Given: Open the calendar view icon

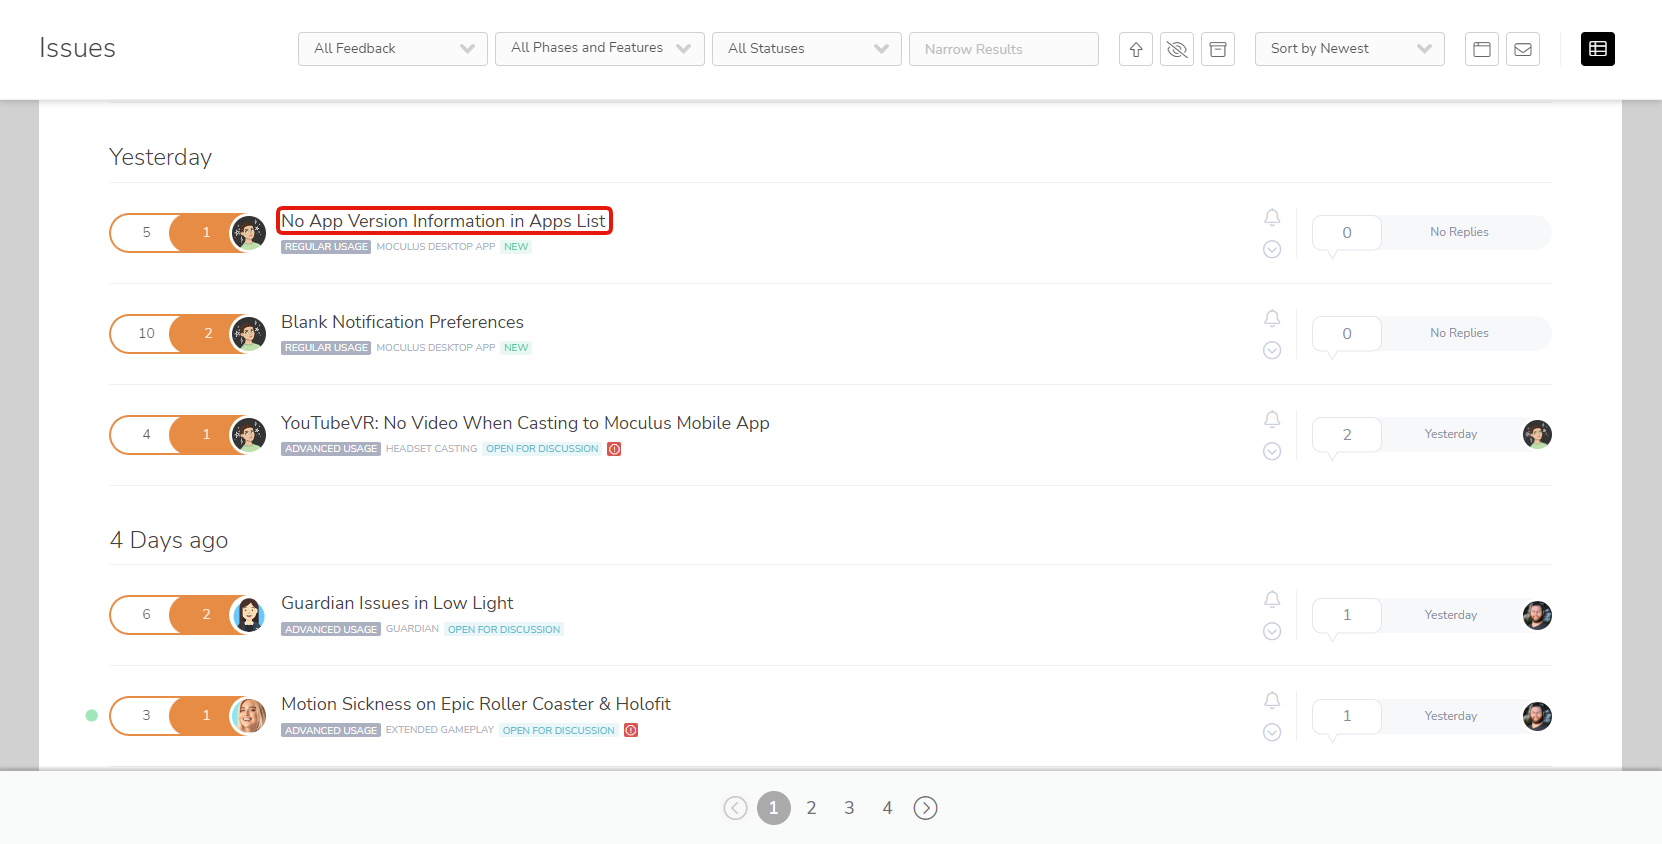Looking at the screenshot, I should pyautogui.click(x=1482, y=49).
